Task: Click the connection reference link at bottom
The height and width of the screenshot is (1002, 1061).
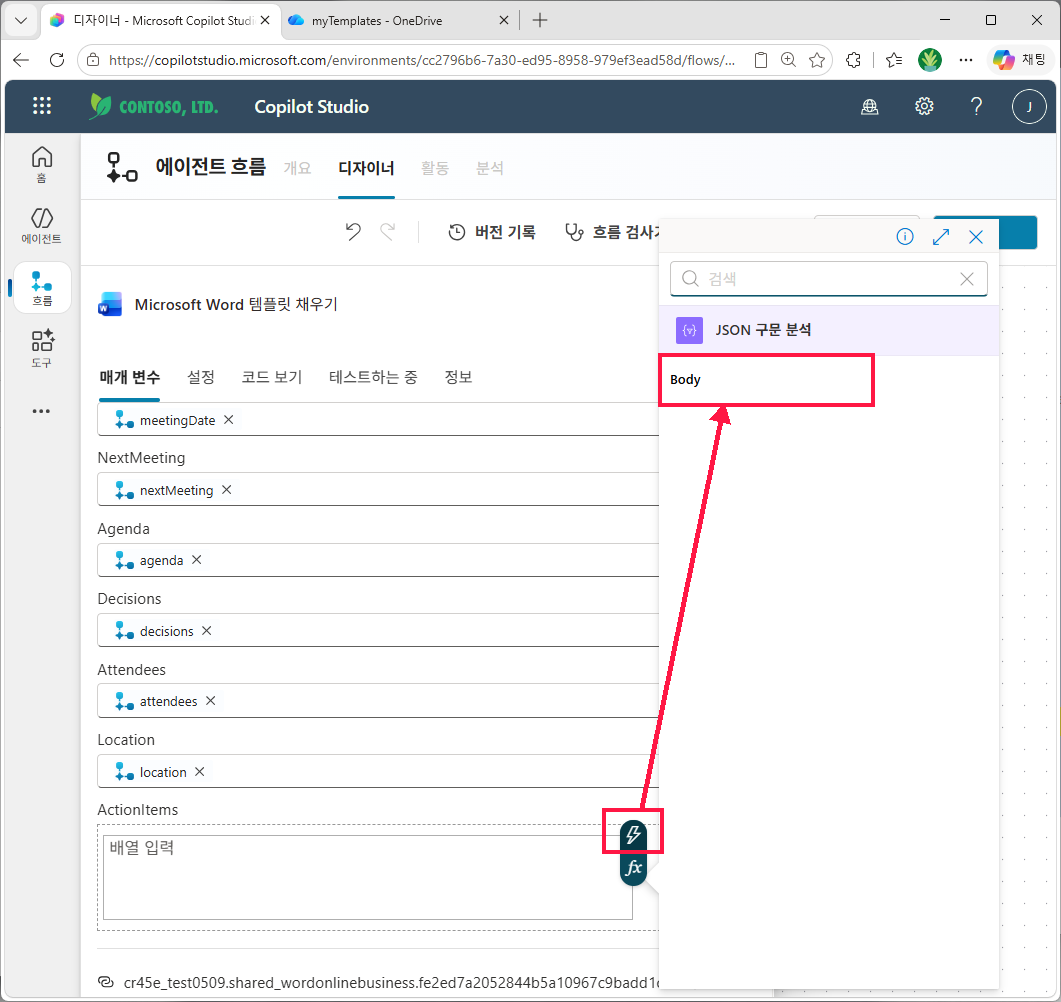Action: tap(391, 982)
